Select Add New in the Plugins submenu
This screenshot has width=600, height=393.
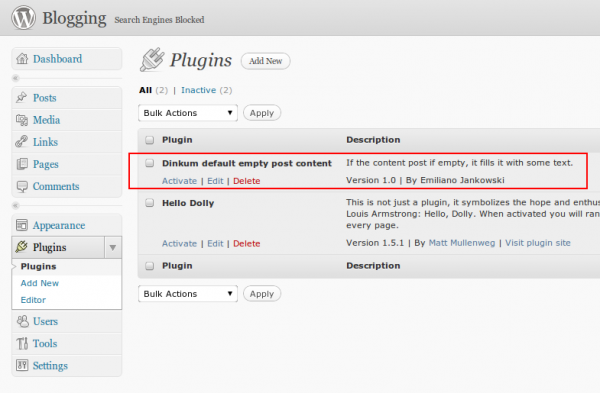(x=40, y=283)
